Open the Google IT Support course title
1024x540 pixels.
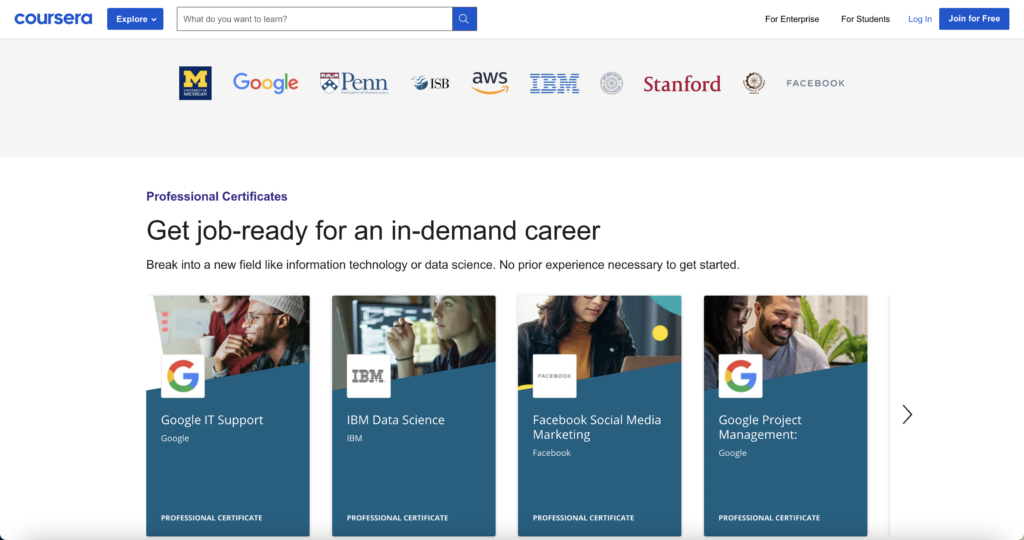coord(212,420)
